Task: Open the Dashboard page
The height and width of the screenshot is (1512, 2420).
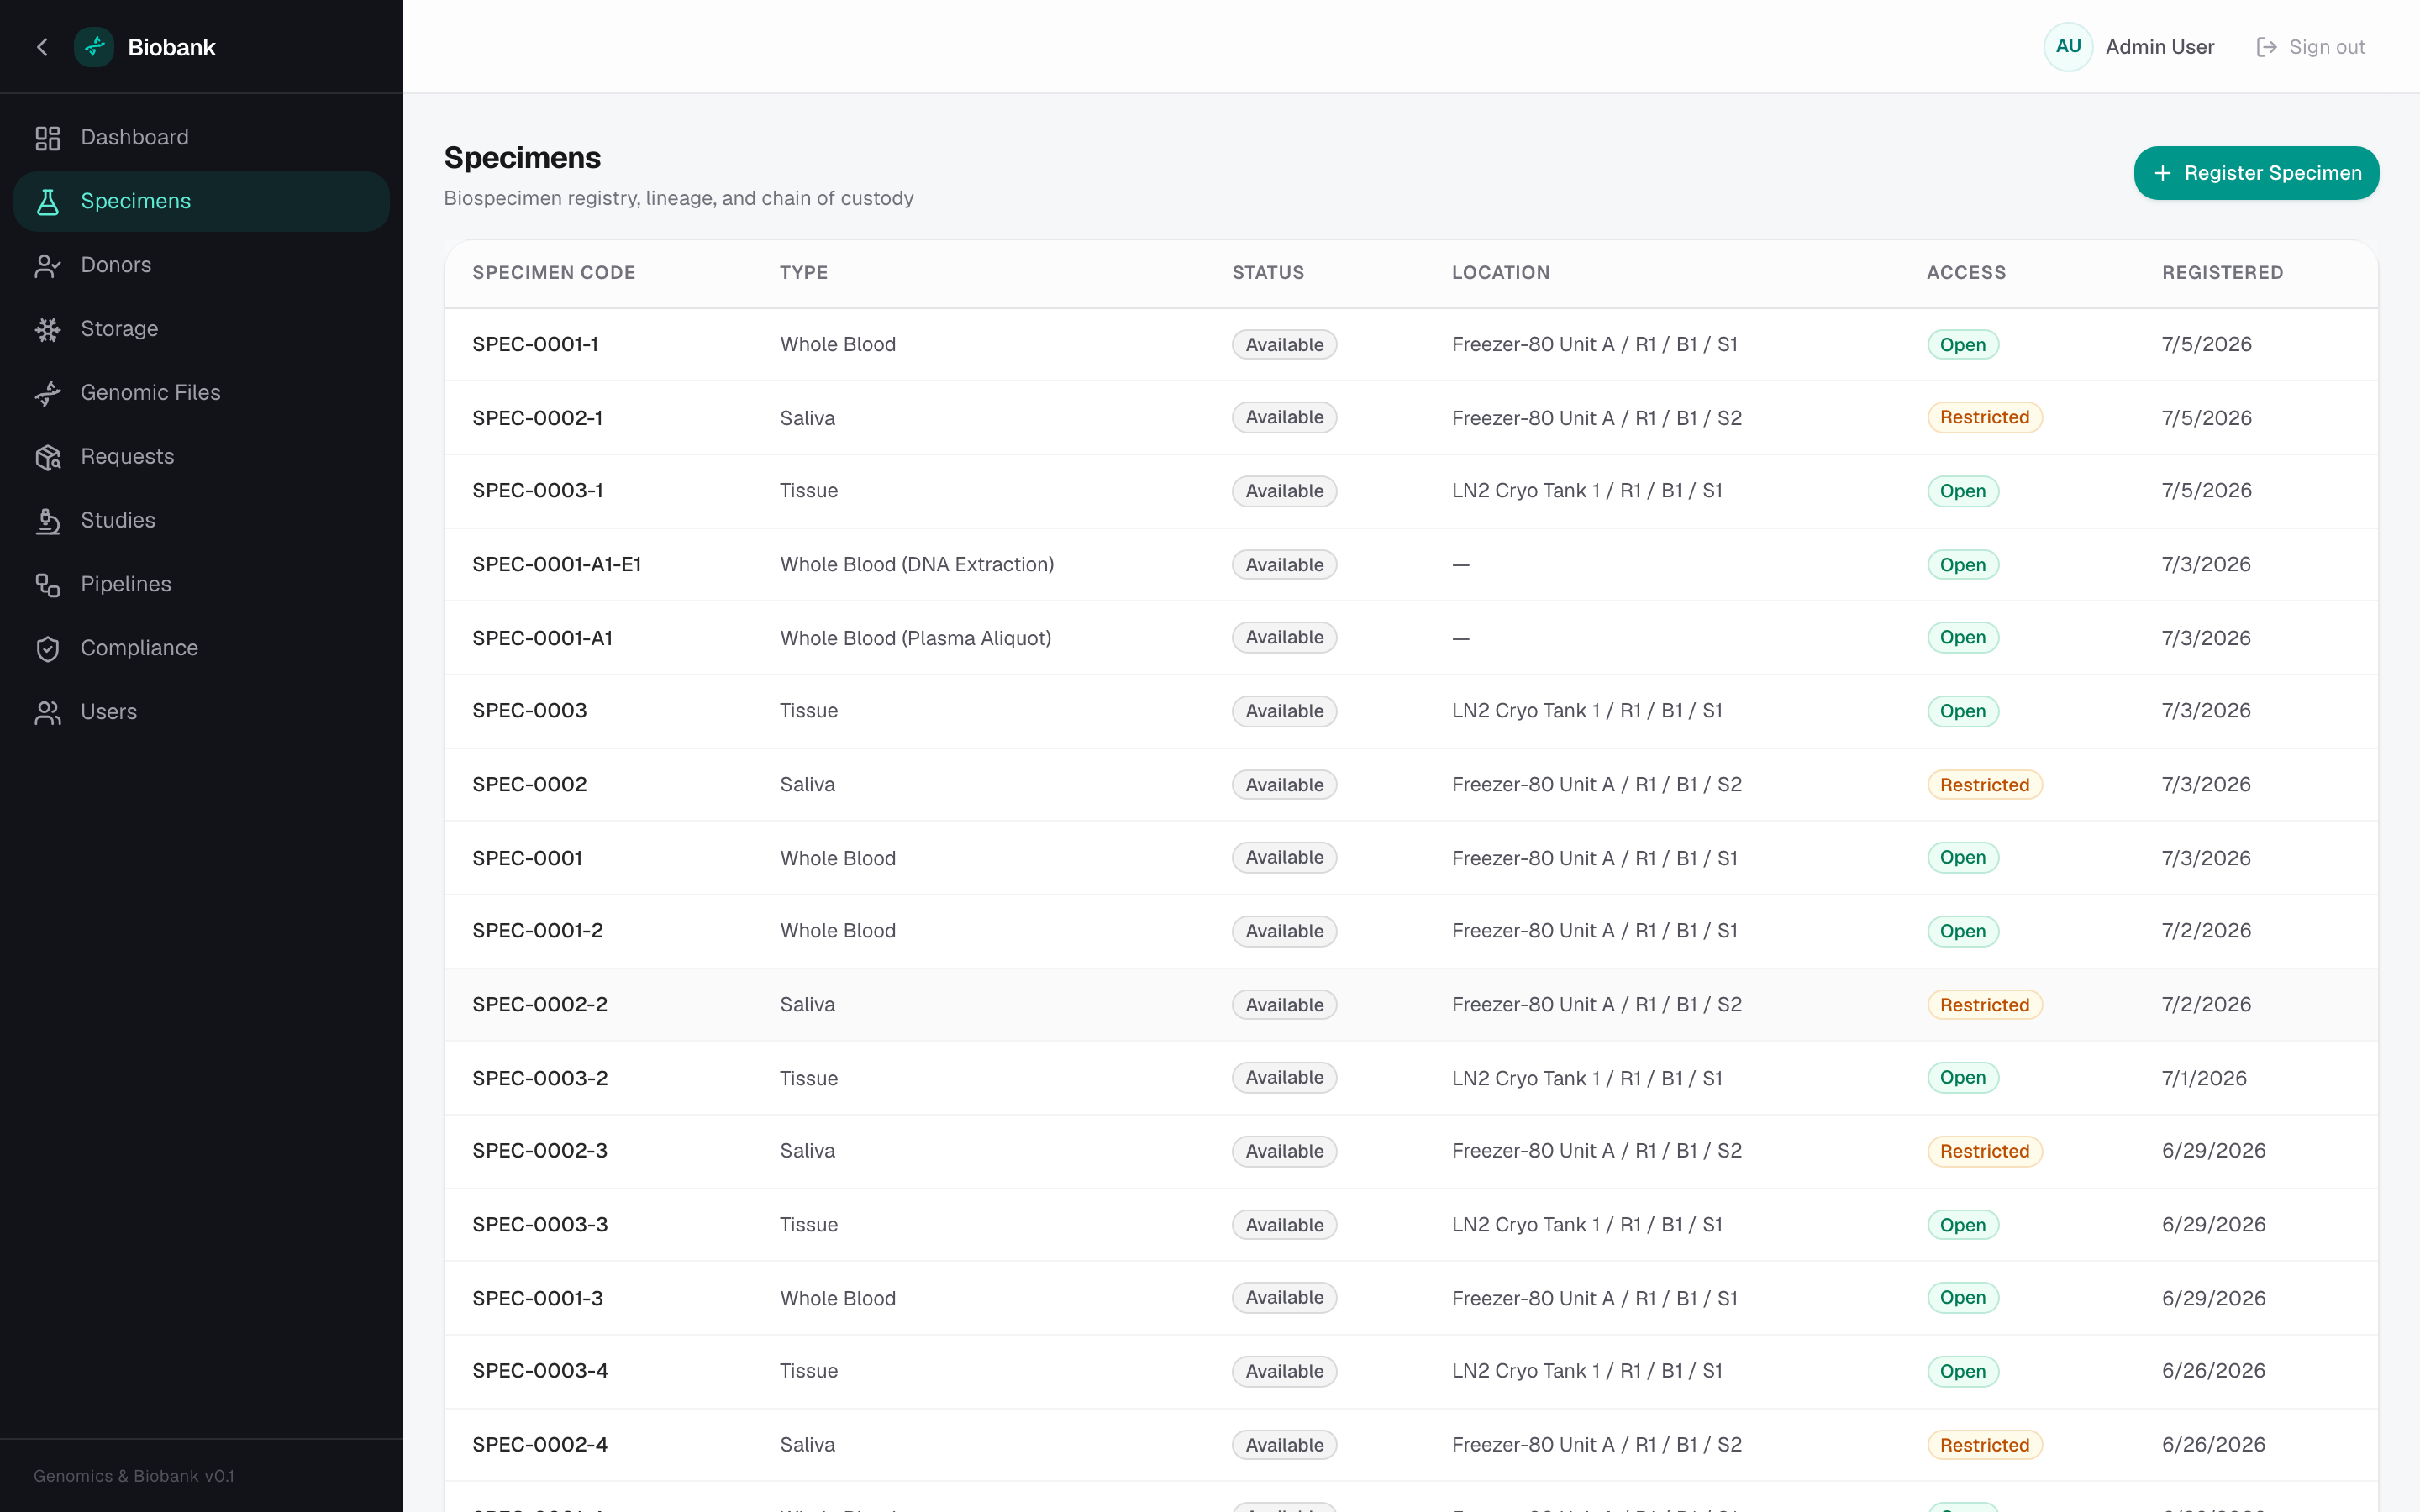Action: click(201, 138)
